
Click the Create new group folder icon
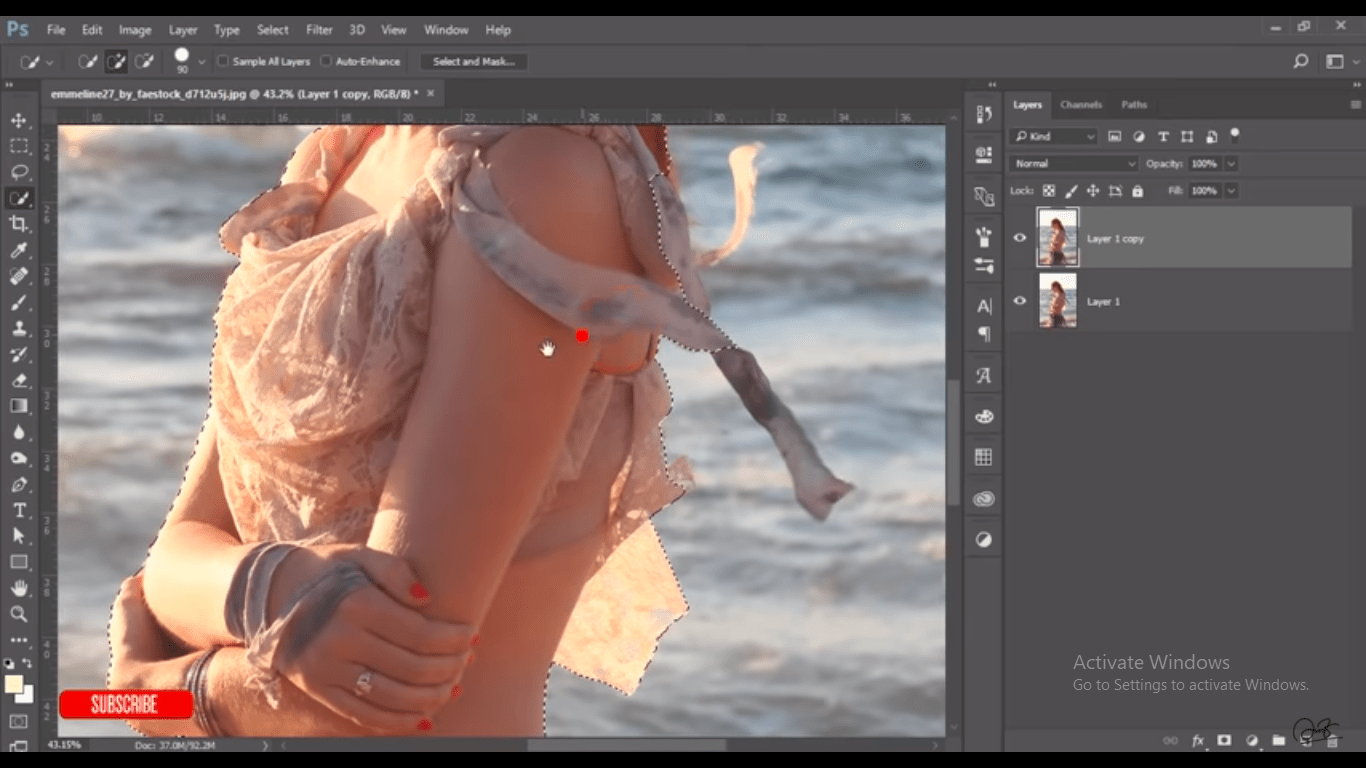click(1278, 741)
